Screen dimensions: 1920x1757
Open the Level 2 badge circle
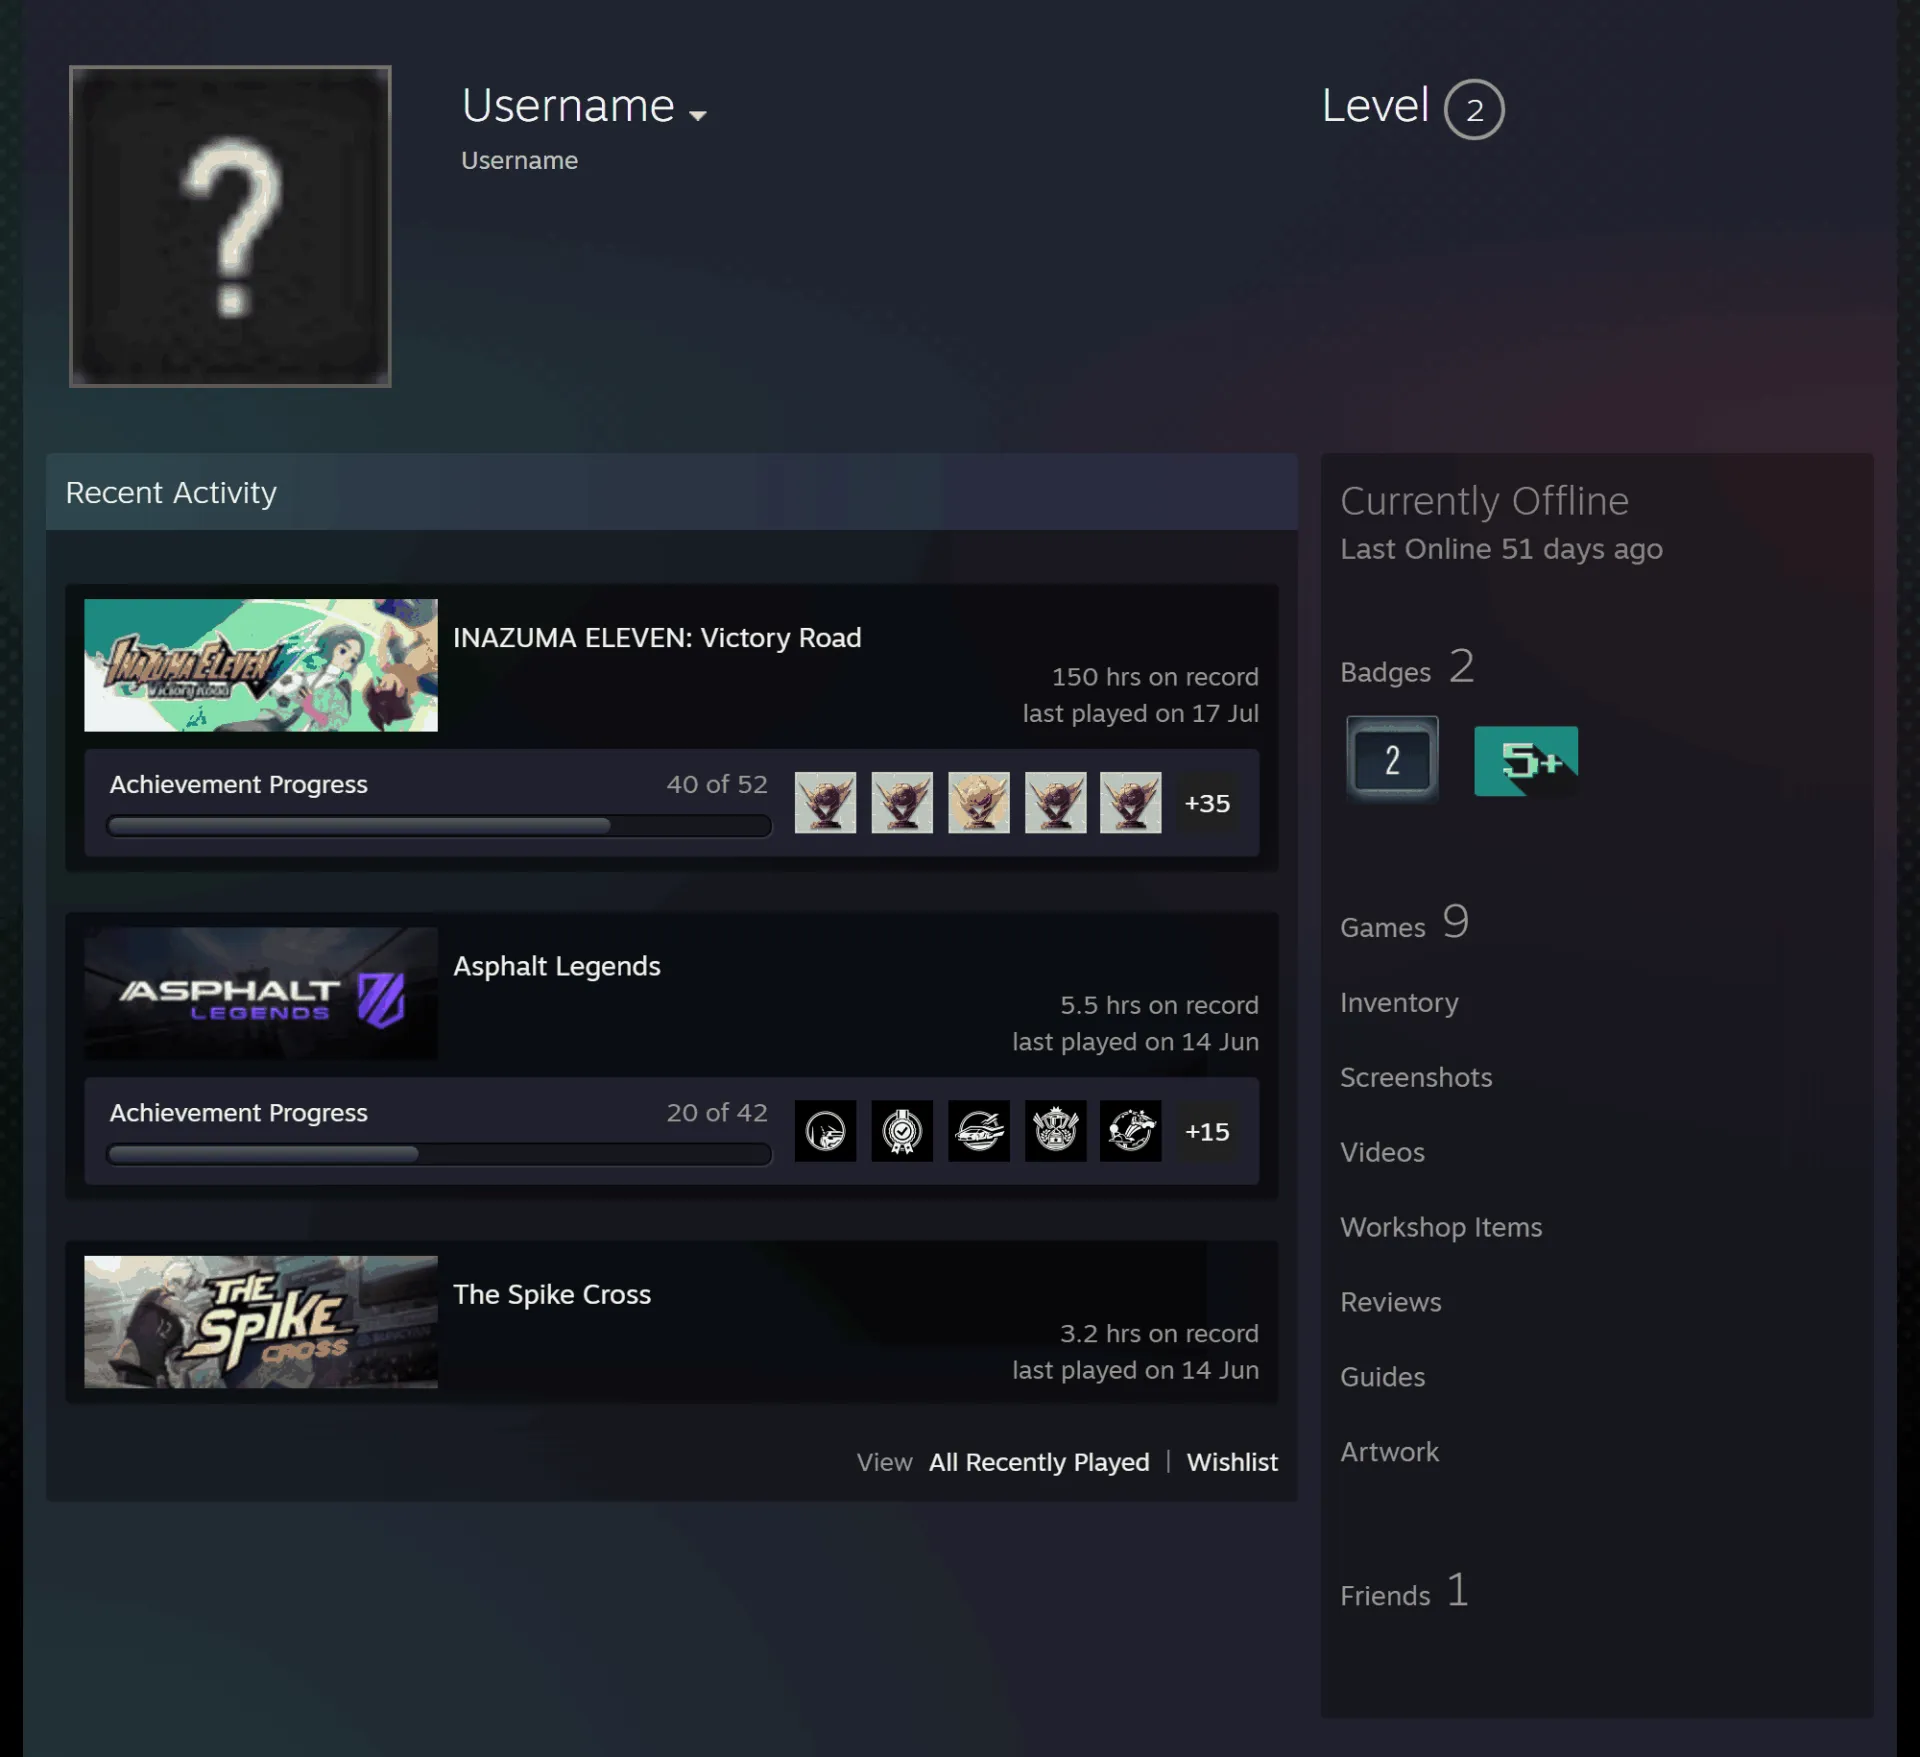[1474, 109]
